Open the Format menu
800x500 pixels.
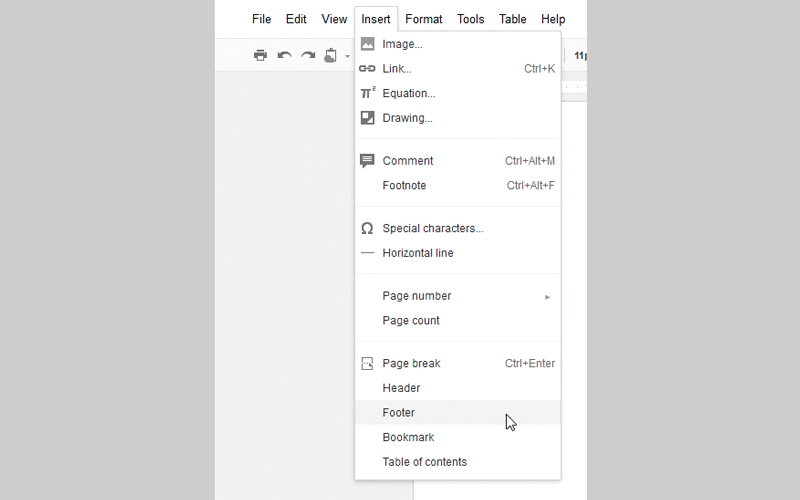[424, 19]
